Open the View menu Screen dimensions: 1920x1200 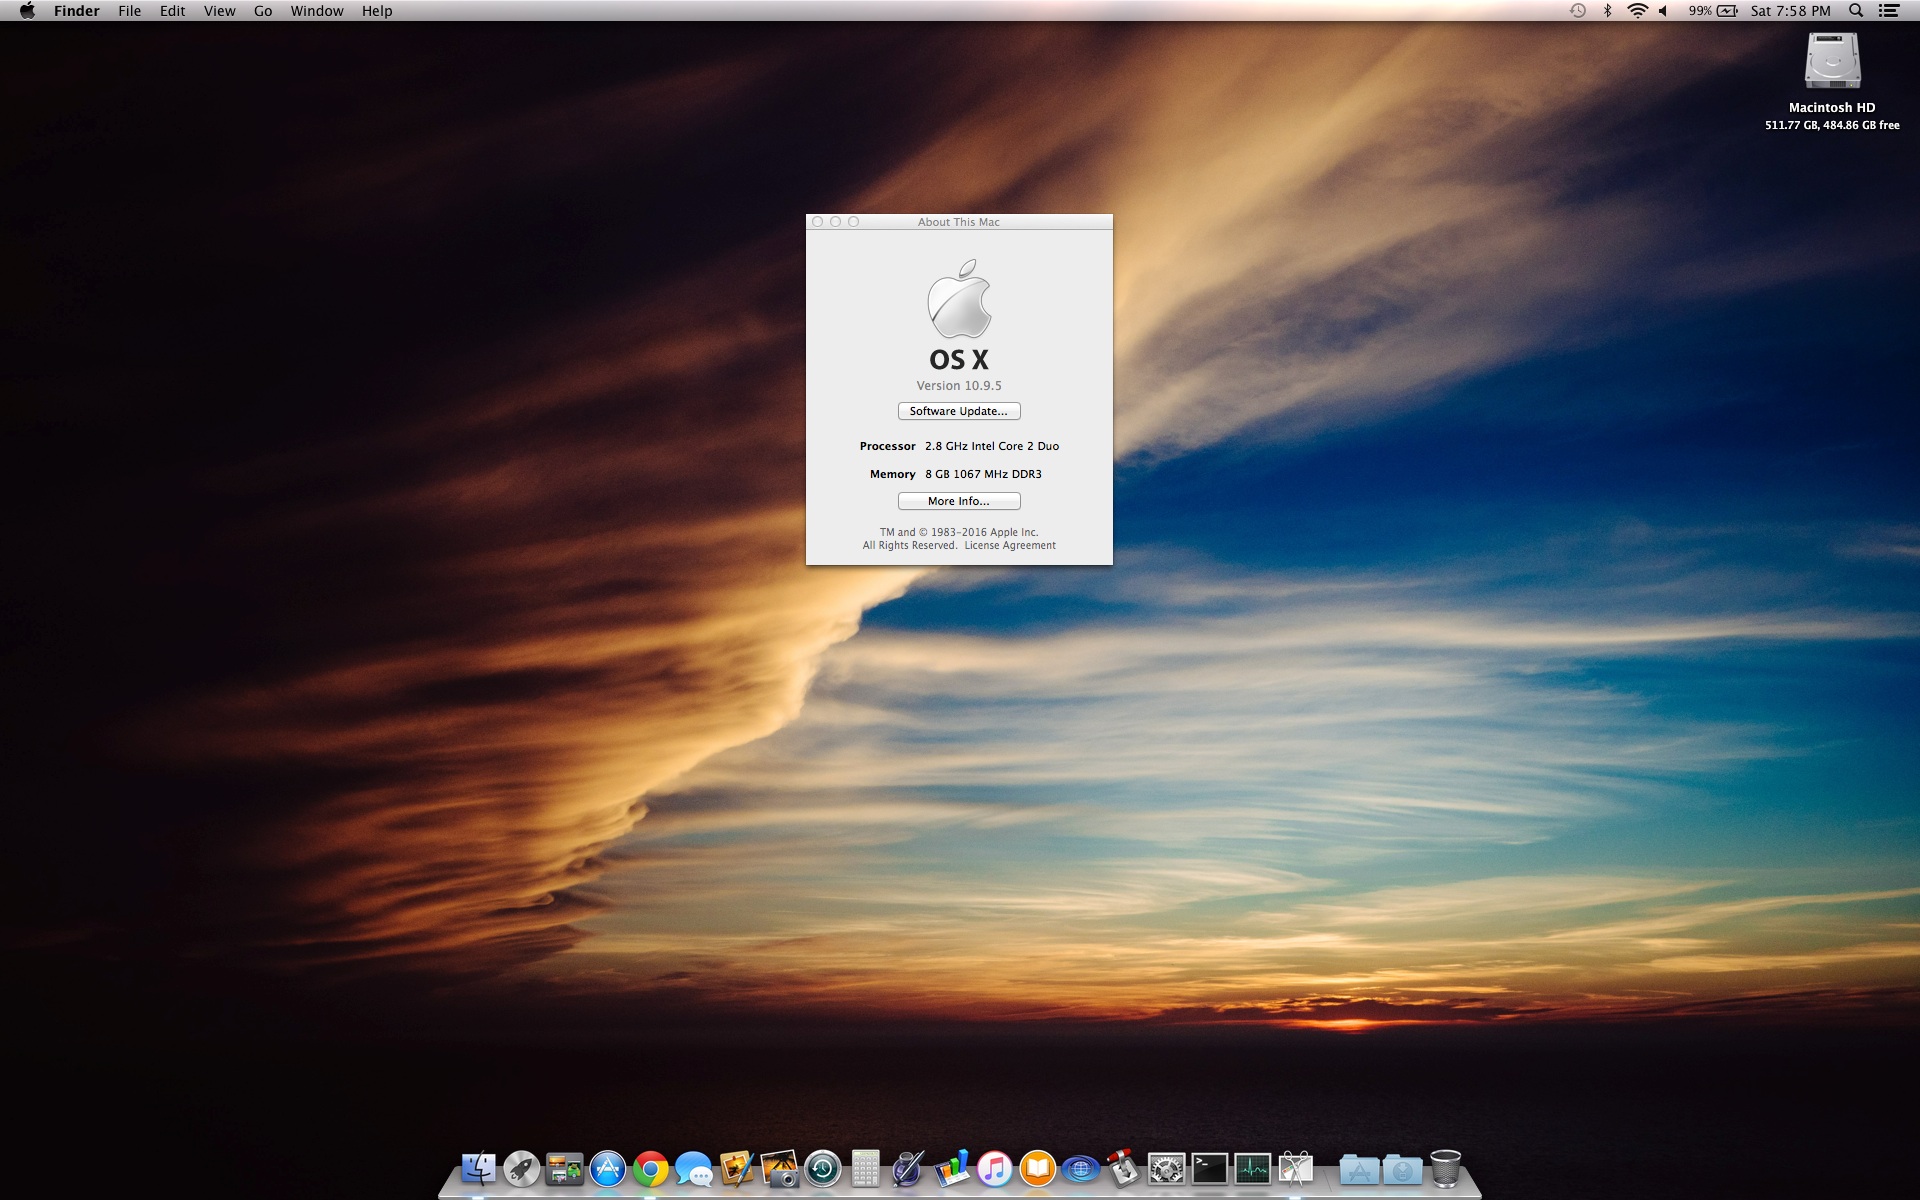click(x=220, y=11)
